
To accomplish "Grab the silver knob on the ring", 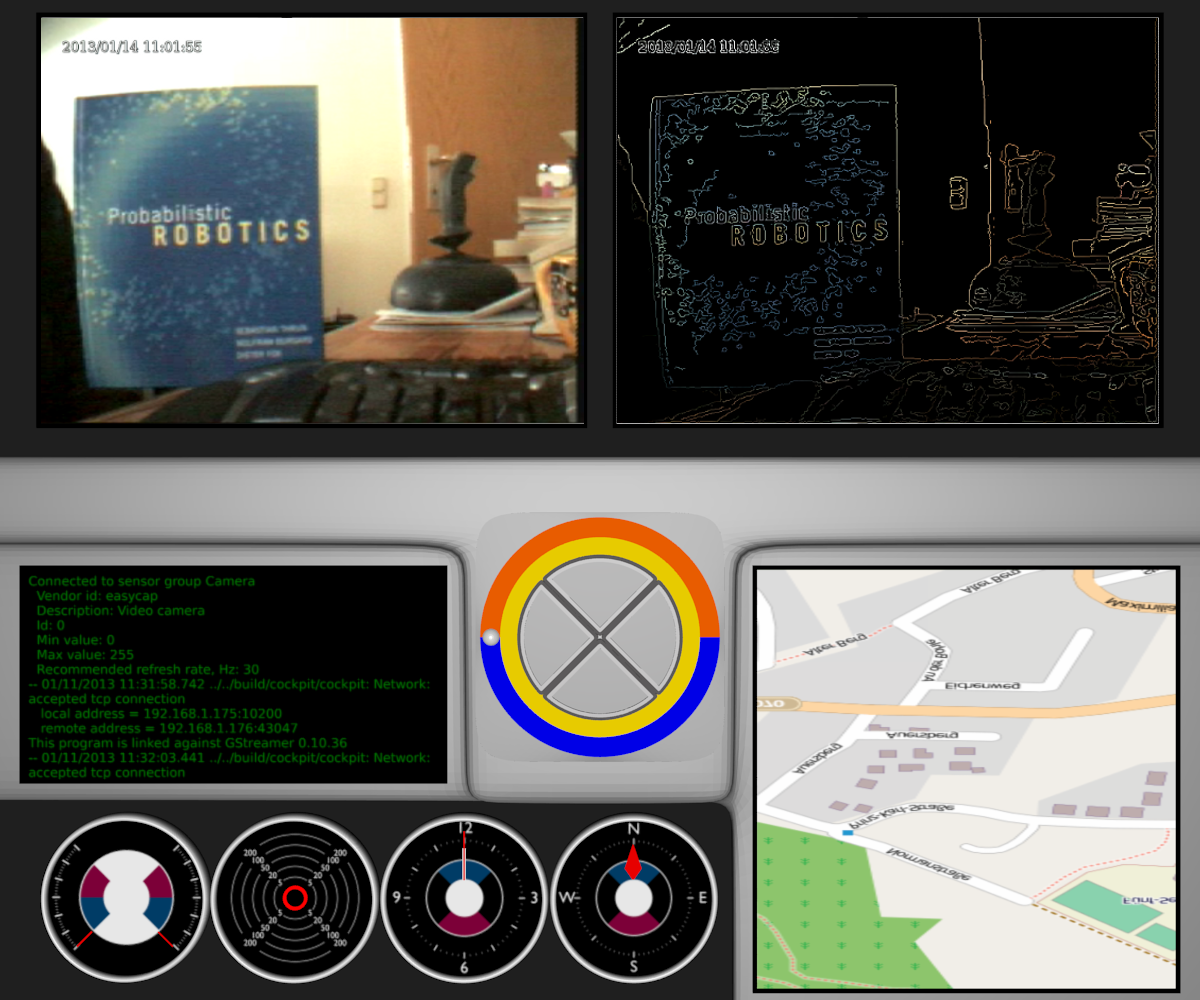I will (491, 636).
